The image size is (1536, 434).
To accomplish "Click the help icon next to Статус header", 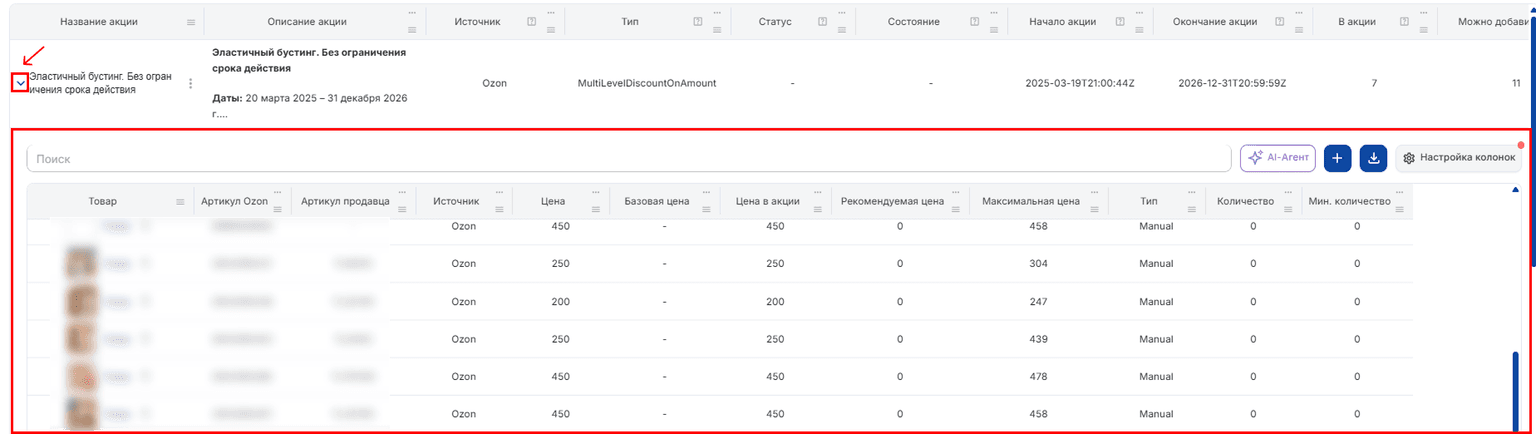I will 821,22.
